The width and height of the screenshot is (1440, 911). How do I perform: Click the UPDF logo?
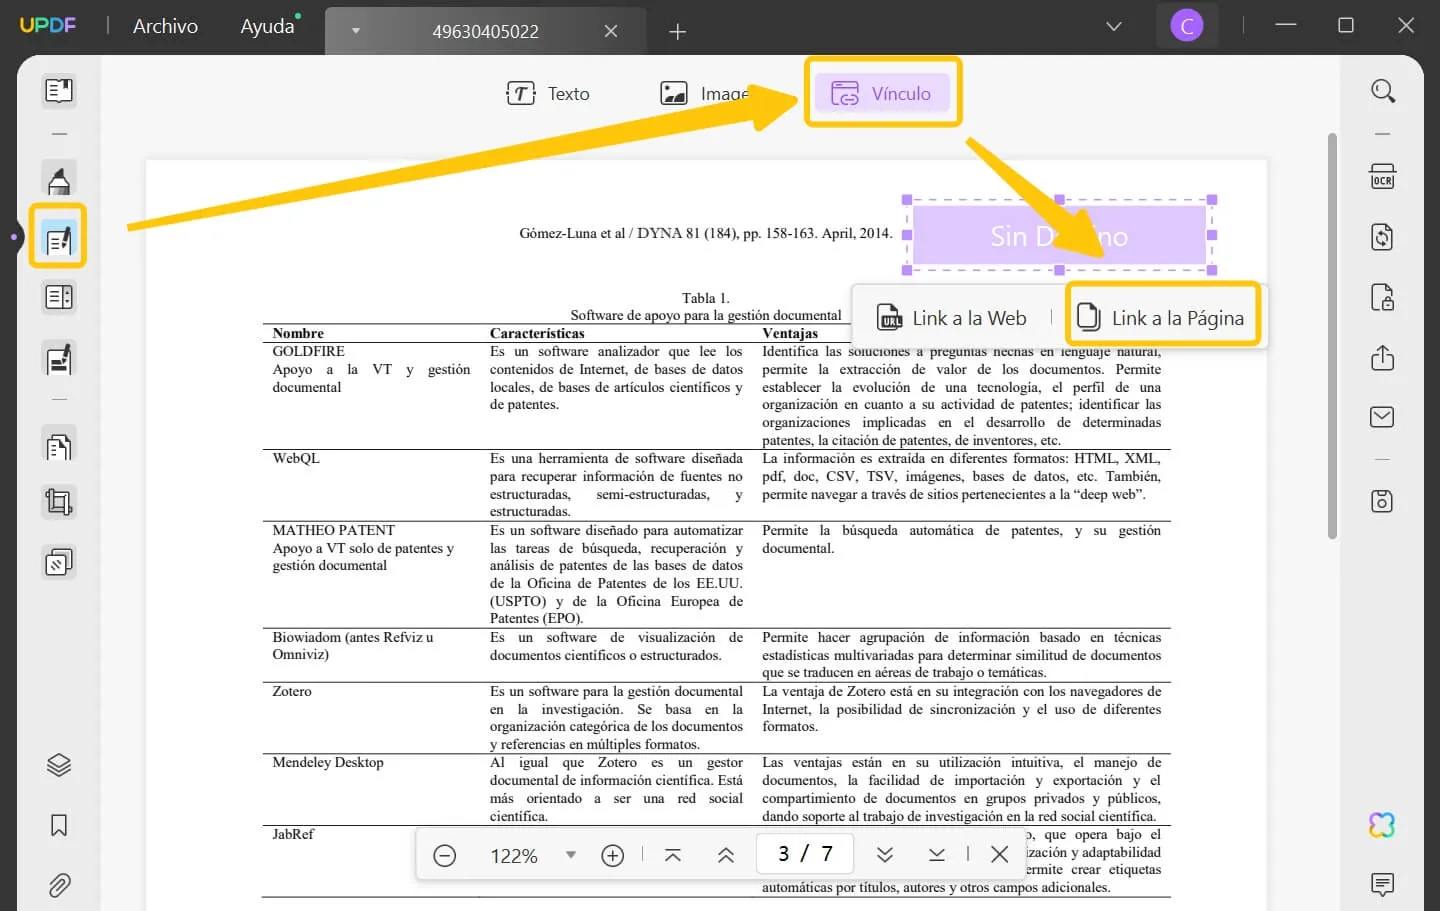(48, 25)
